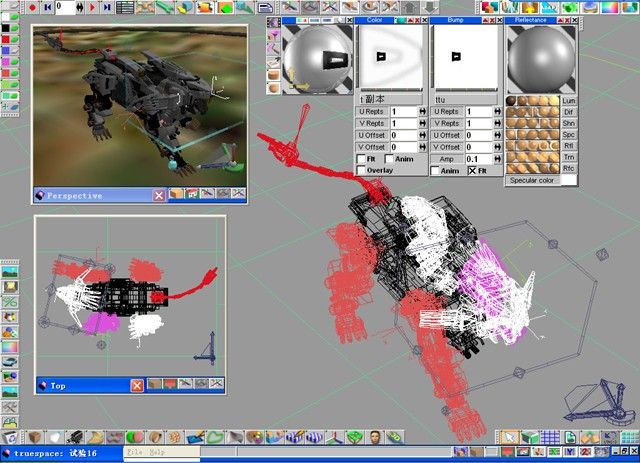Click the current frame number field

click(x=63, y=7)
